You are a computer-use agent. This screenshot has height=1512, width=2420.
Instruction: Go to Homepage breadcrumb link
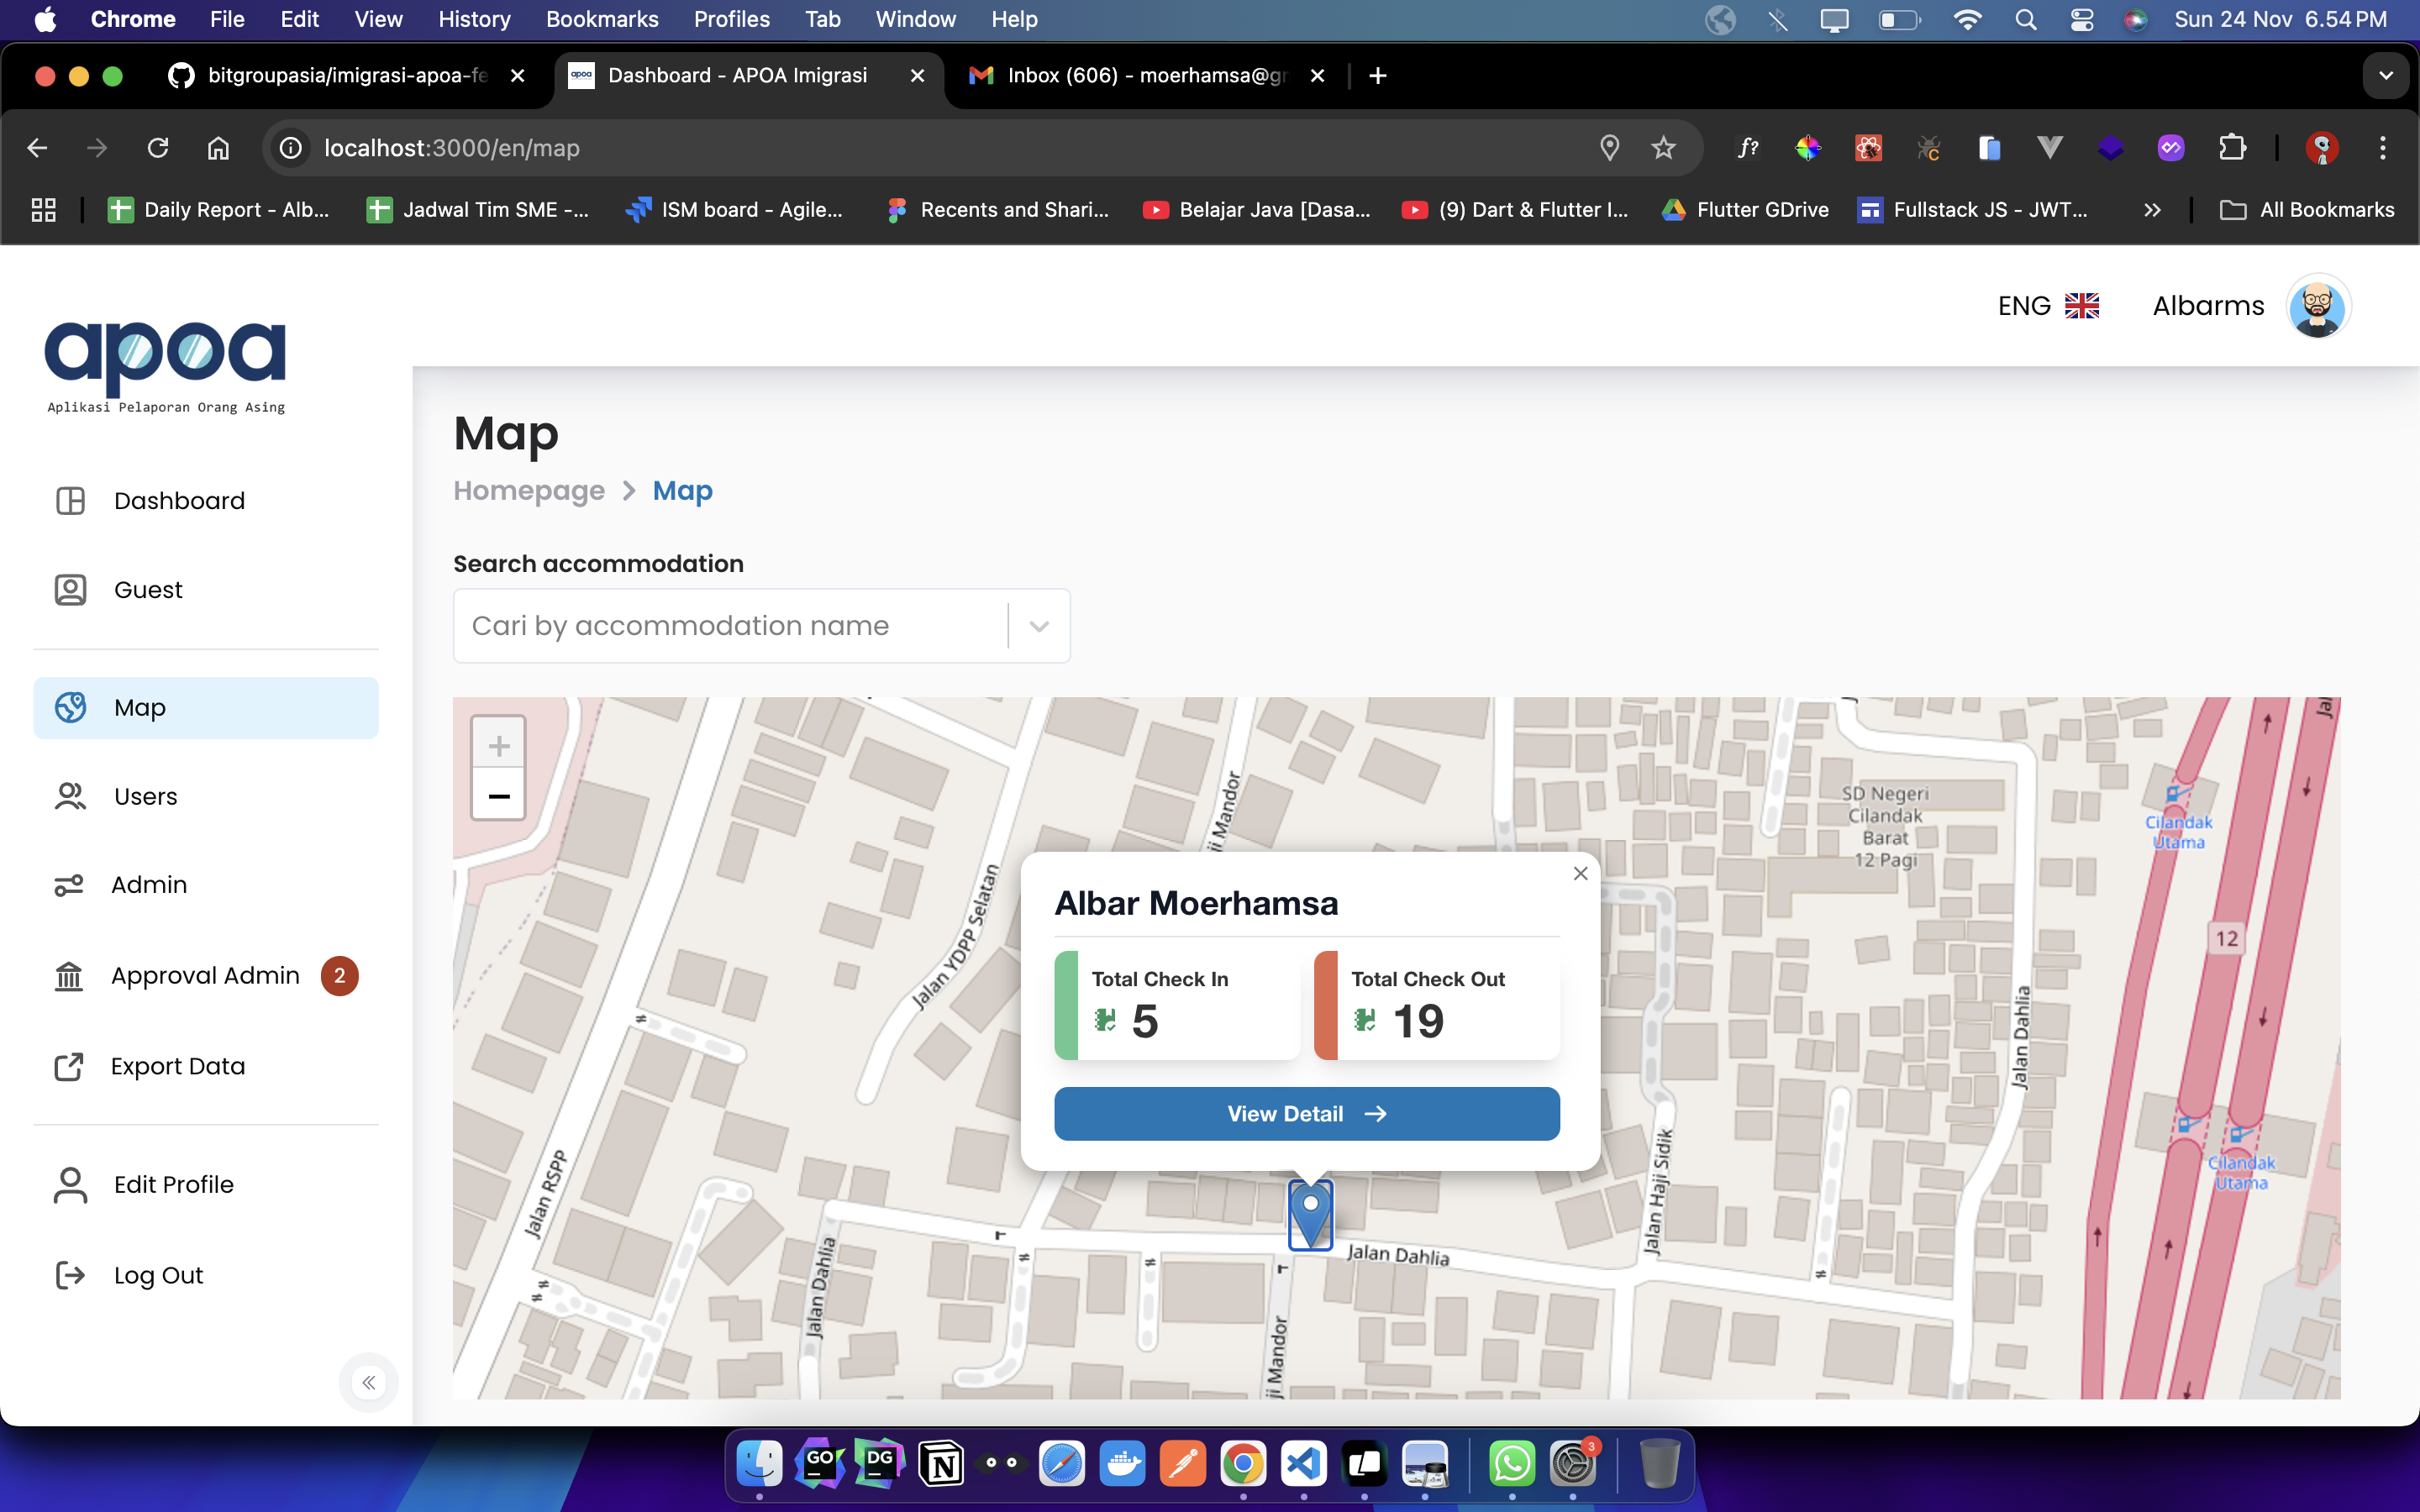529,491
